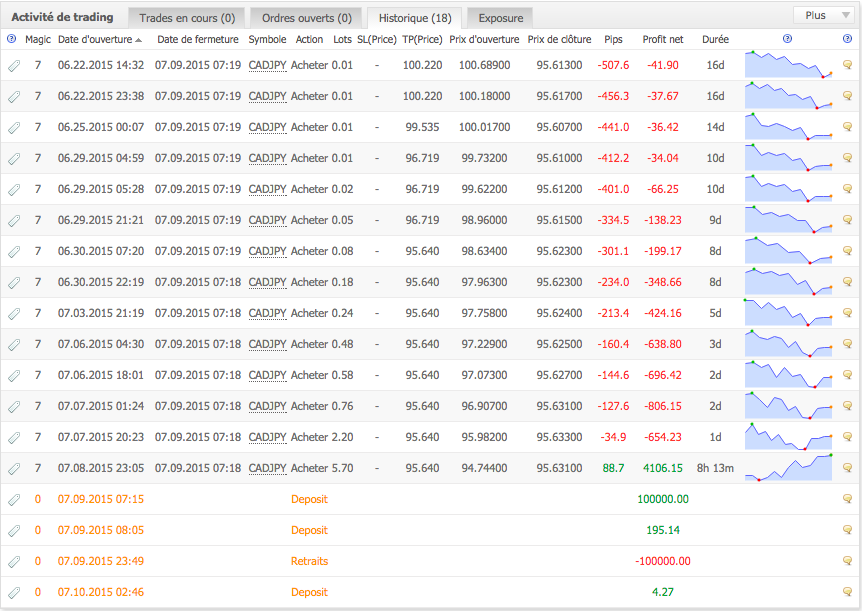Screen dimensions: 862x611
Task: Click help icon above the mini chart column
Action: 788,39
